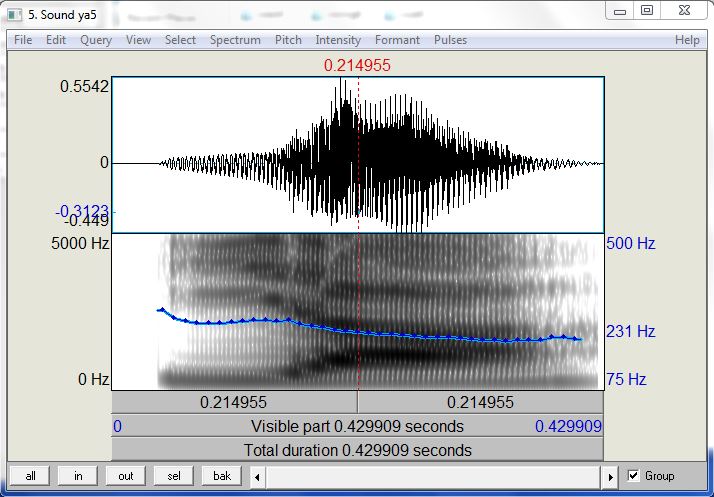This screenshot has height=497, width=714.
Task: Click the '5. Sound ya5' window title
Action: pos(62,15)
